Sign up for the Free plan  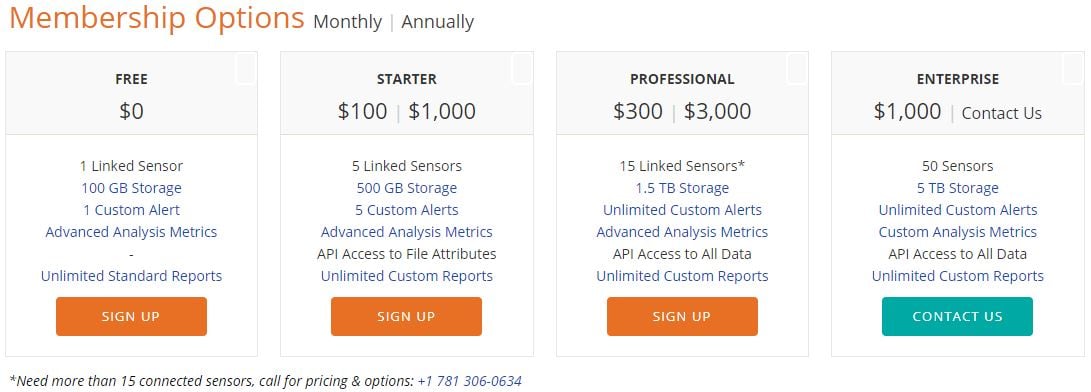coord(131,316)
